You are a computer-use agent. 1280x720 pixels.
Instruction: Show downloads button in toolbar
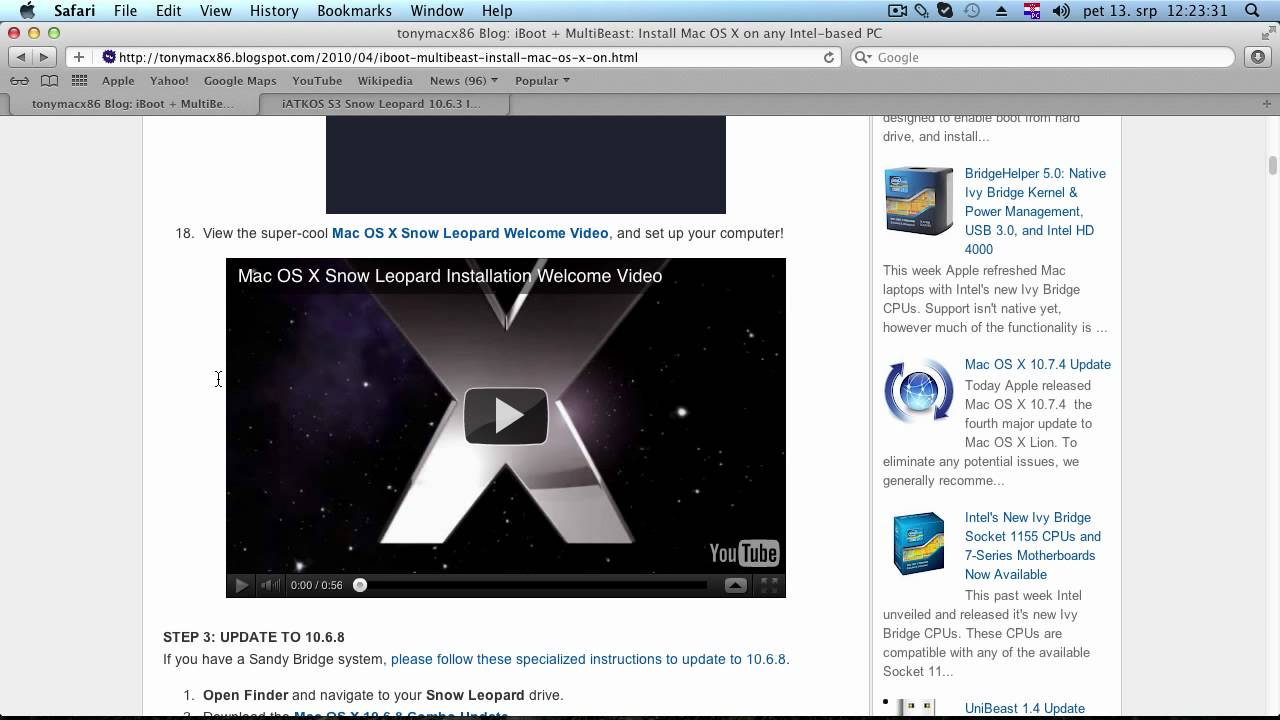tap(1258, 57)
